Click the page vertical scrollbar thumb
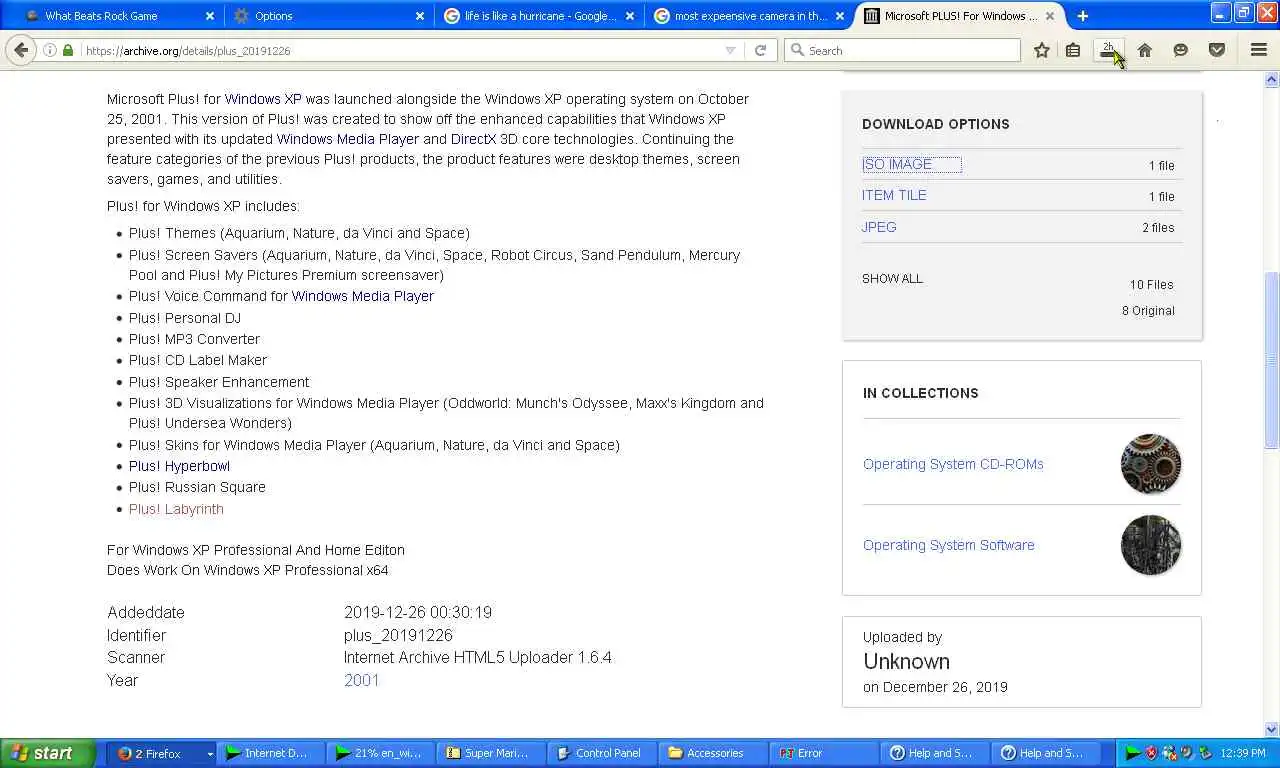The image size is (1280, 768). [1272, 360]
